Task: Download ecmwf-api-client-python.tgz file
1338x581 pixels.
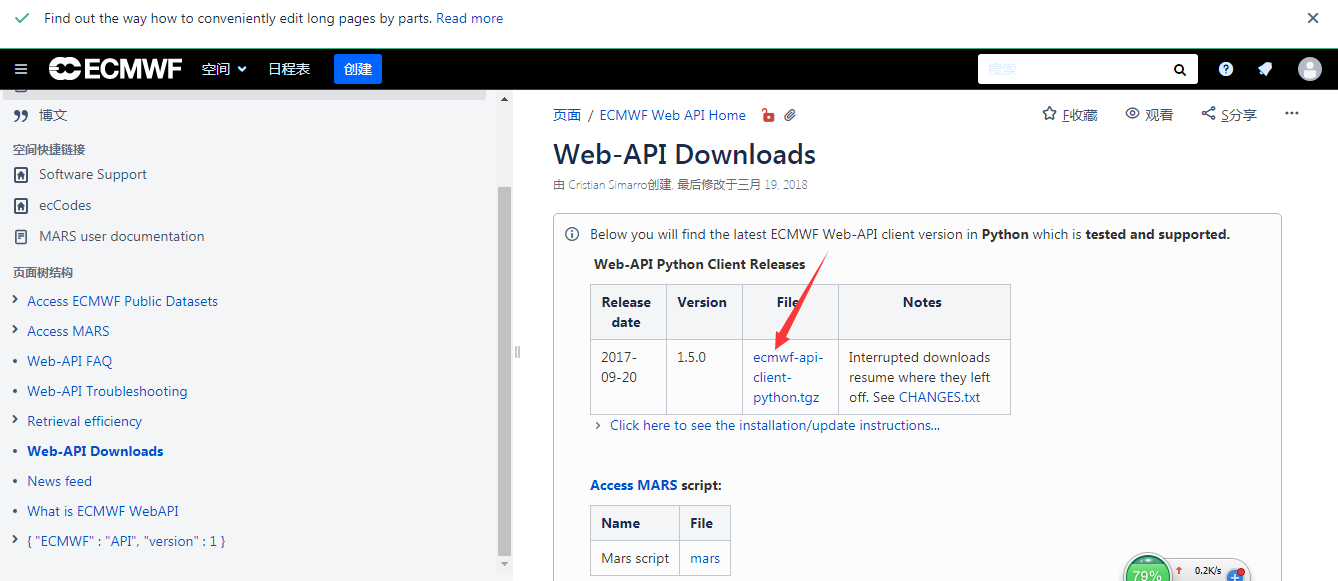Action: point(788,377)
